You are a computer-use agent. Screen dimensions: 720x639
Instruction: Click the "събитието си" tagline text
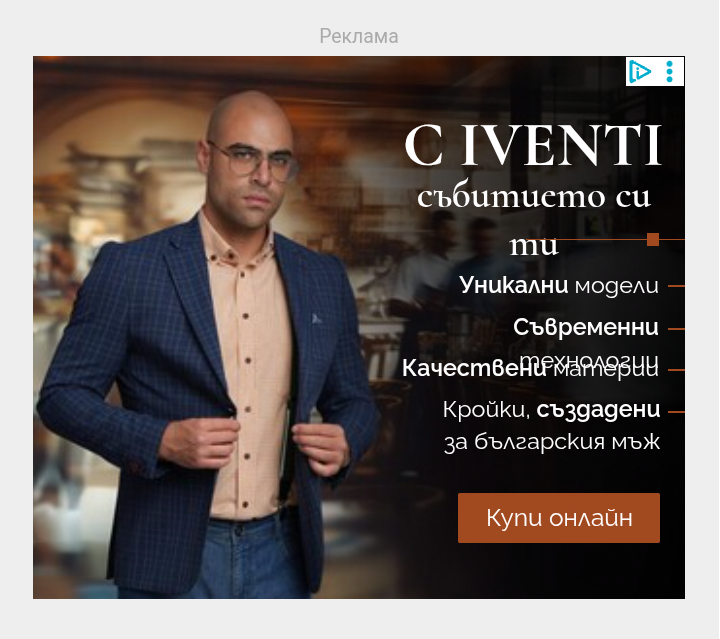[x=534, y=196]
